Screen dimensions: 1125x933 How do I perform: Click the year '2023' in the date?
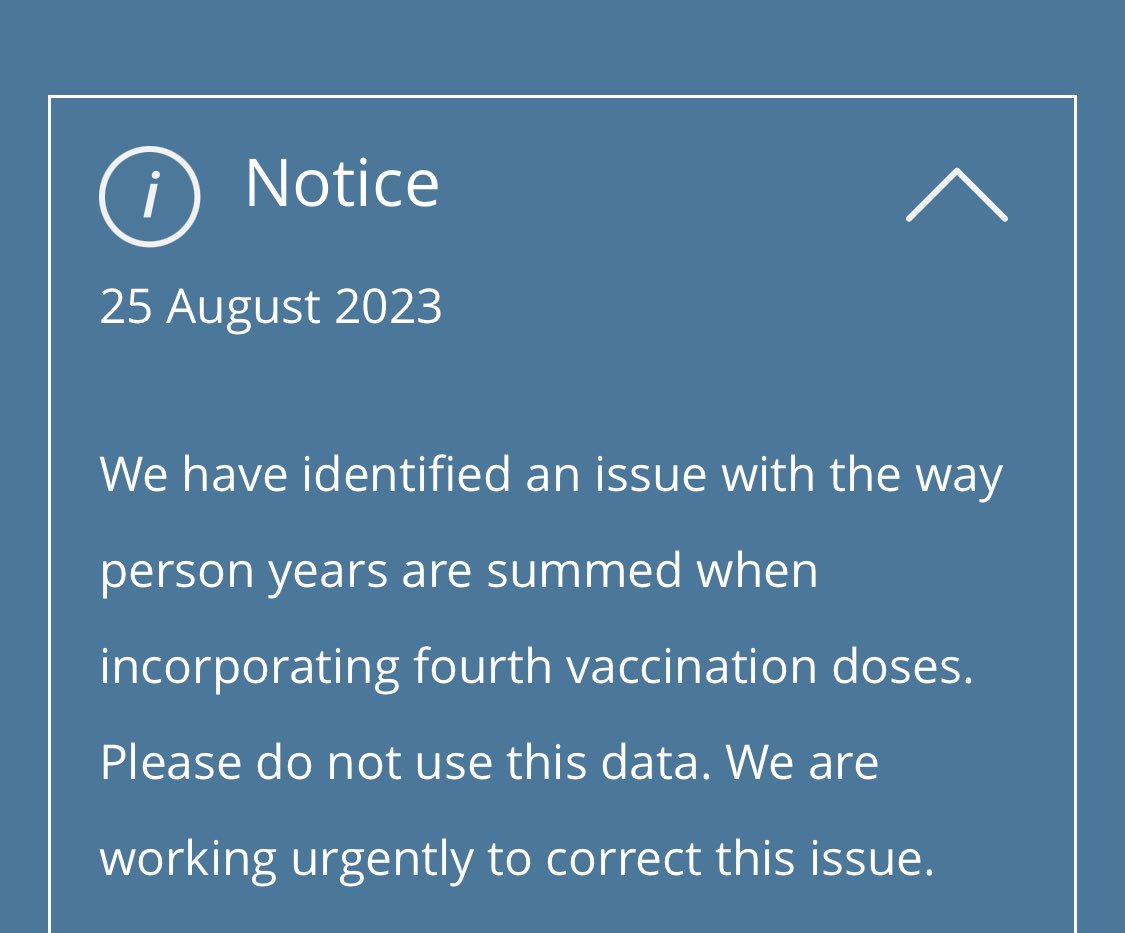pos(388,306)
